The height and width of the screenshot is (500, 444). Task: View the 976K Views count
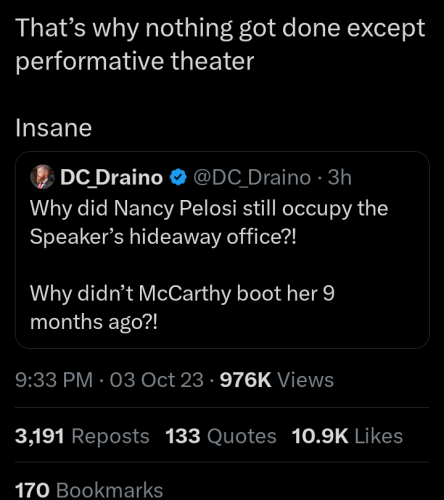click(277, 380)
